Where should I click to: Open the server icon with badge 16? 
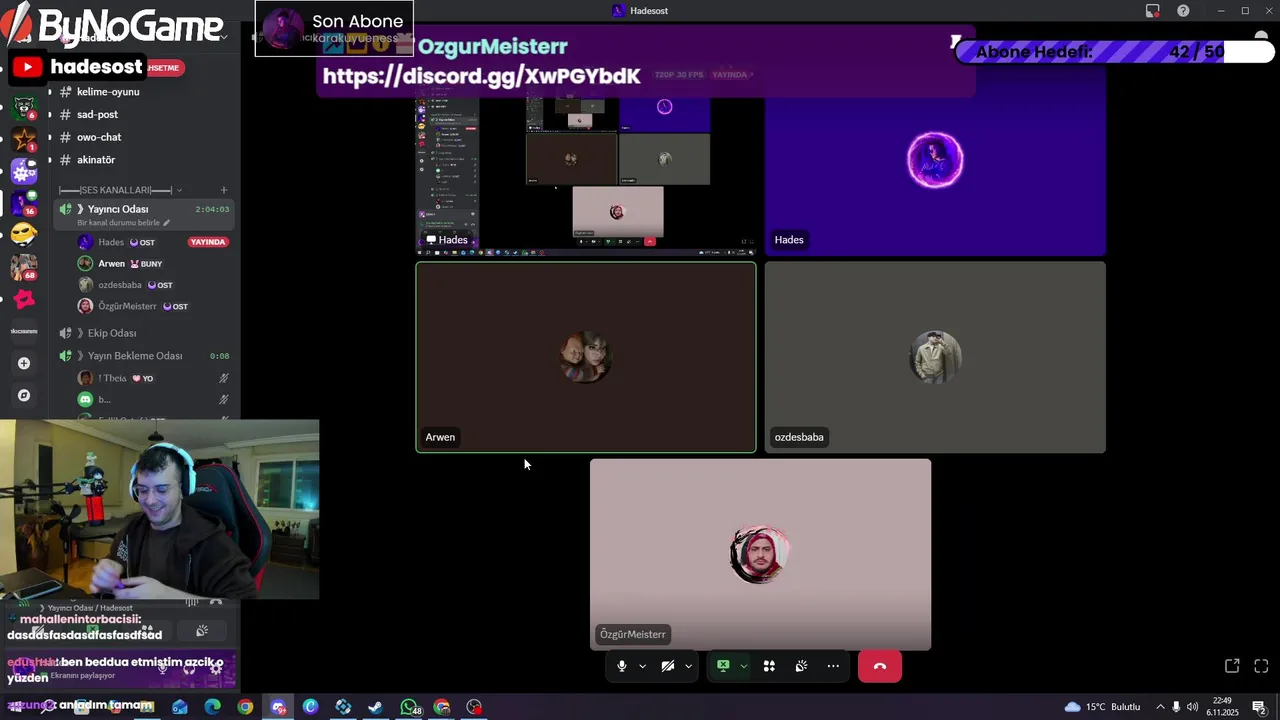(24, 203)
